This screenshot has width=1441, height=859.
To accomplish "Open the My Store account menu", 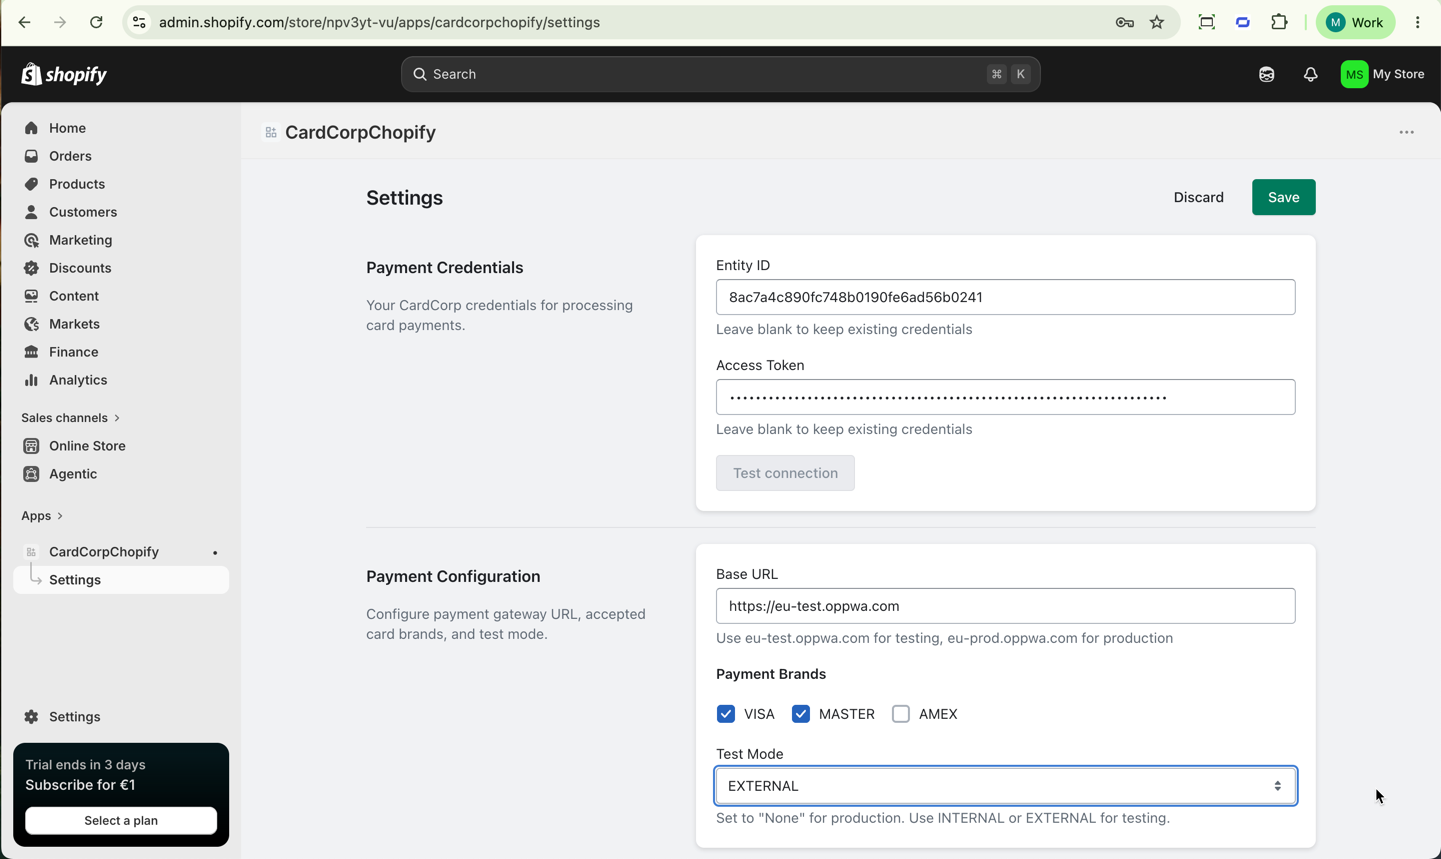I will [x=1383, y=74].
